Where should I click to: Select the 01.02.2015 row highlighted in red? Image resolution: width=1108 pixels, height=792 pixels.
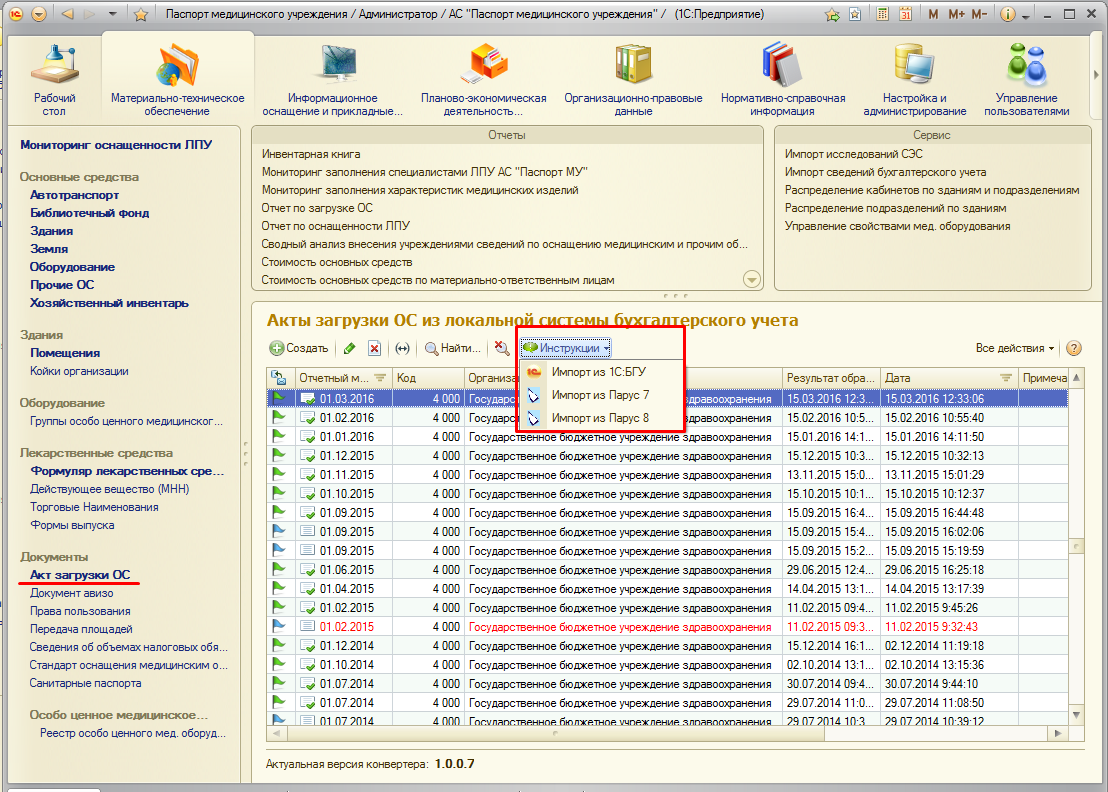pyautogui.click(x=347, y=626)
